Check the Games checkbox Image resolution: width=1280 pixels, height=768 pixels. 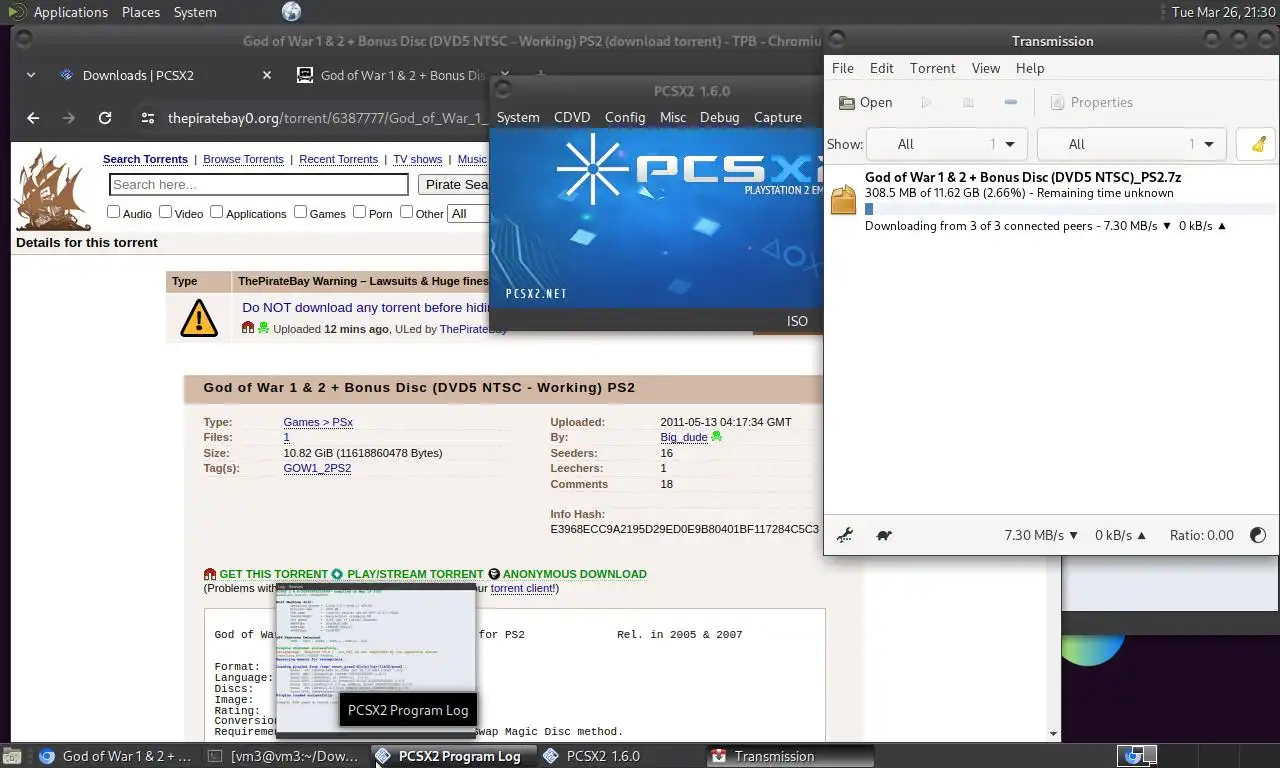pos(300,212)
